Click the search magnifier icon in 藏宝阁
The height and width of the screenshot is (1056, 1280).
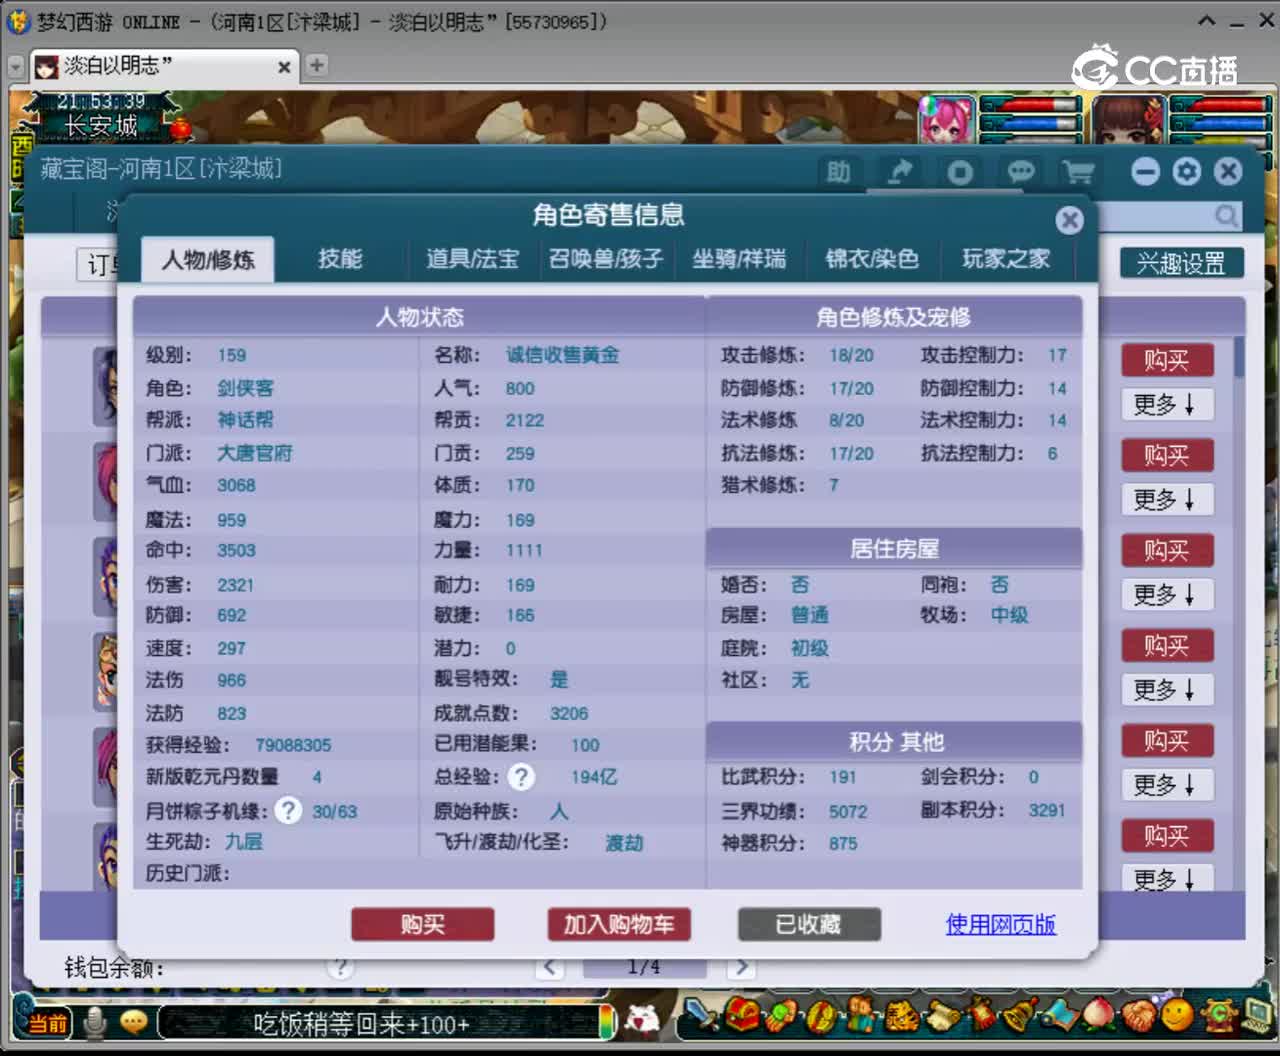[x=1226, y=215]
